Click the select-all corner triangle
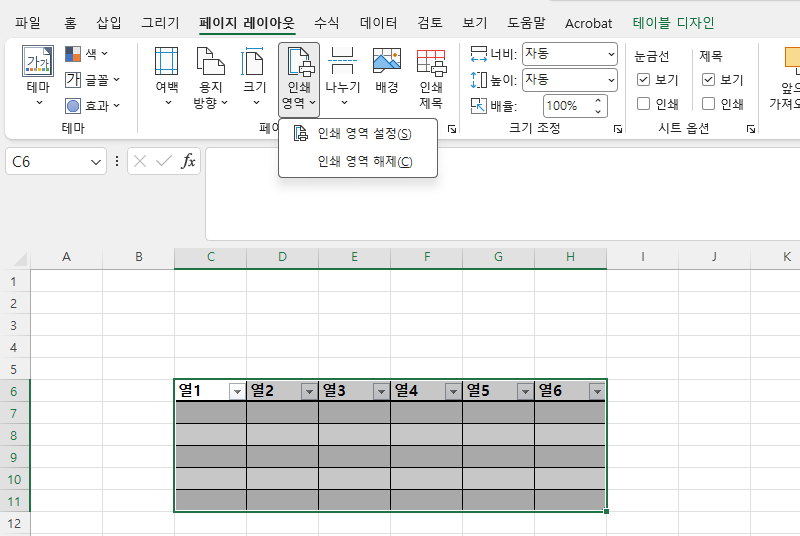This screenshot has height=536, width=800. (x=19, y=259)
